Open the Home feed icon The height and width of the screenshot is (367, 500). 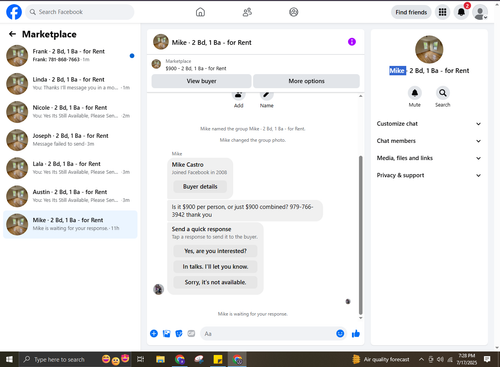click(x=200, y=12)
